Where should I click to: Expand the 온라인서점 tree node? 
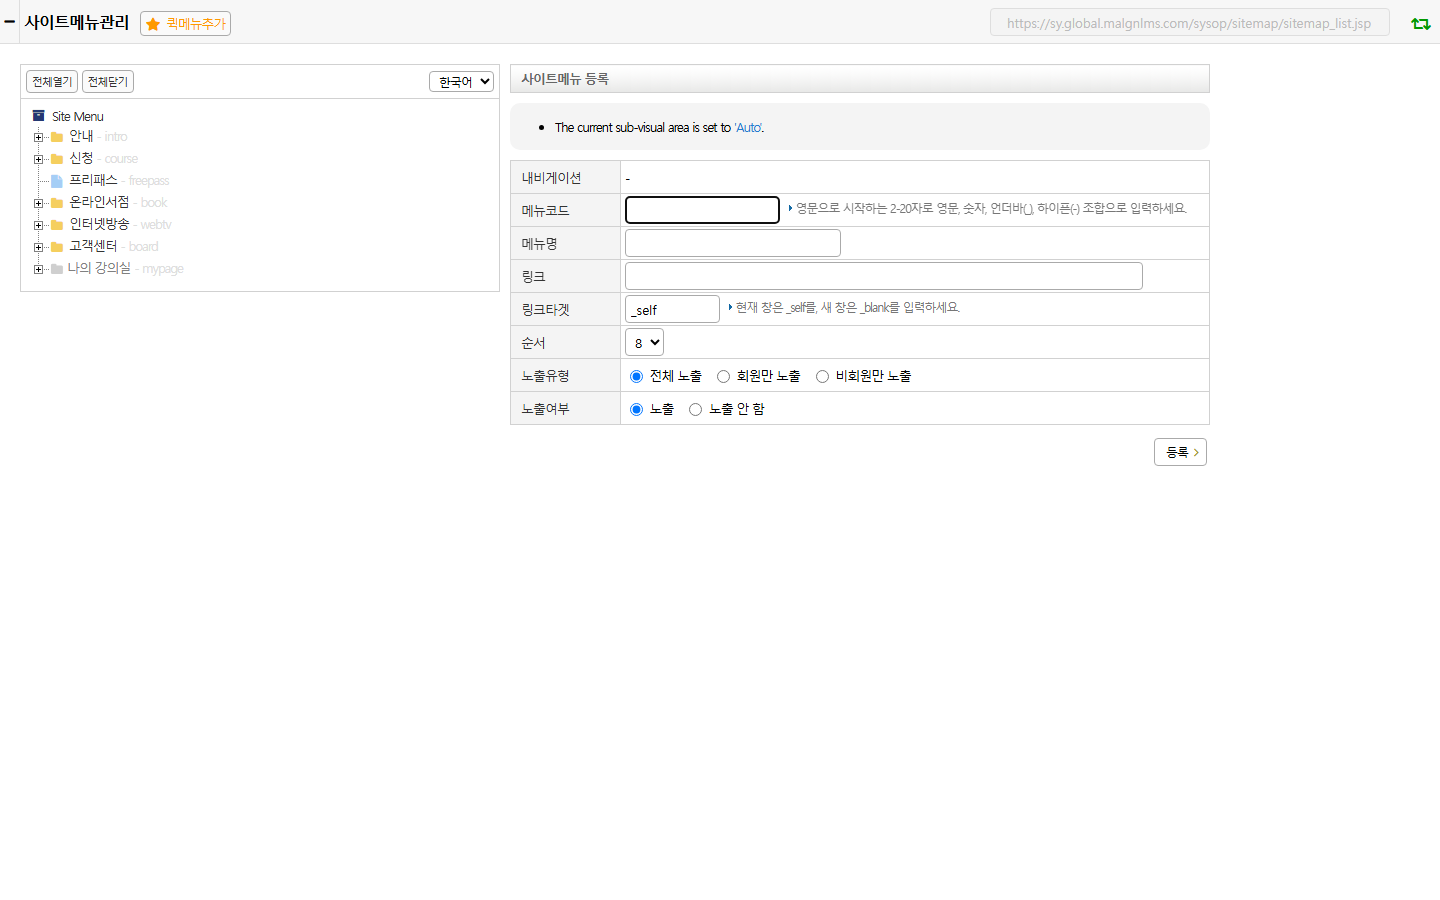(38, 203)
